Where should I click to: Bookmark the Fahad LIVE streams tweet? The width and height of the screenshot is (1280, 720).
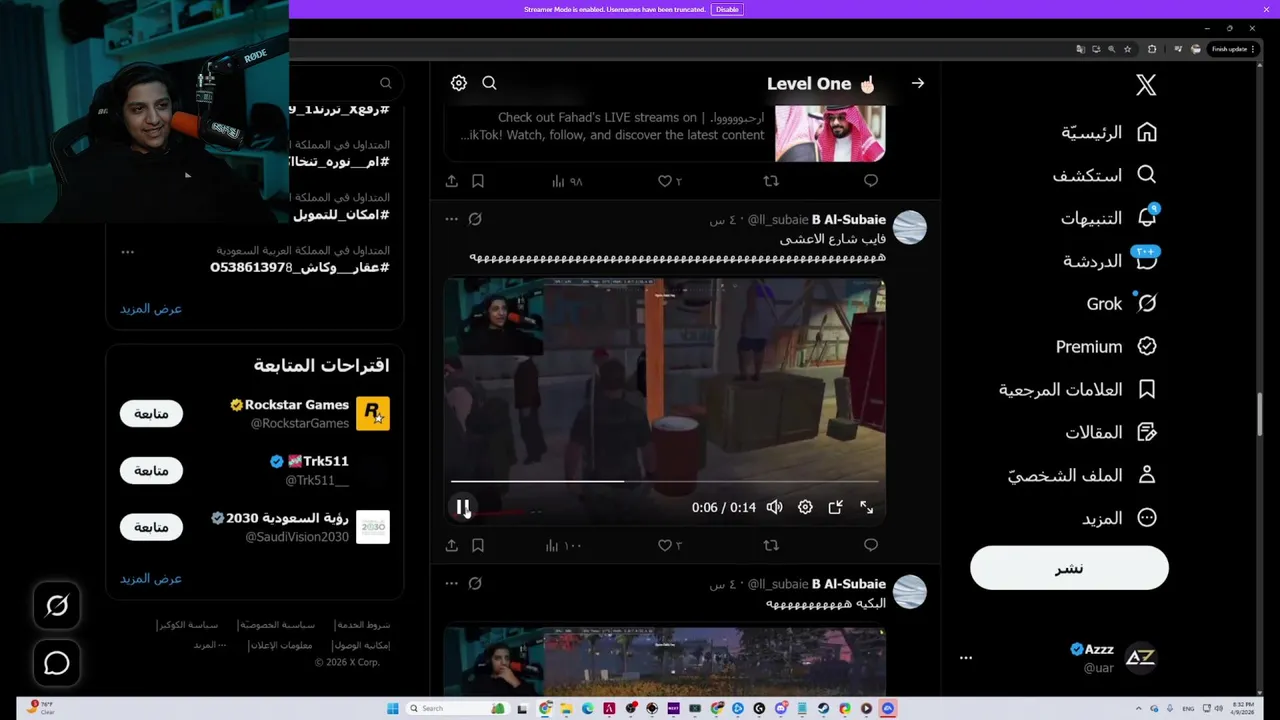478,181
